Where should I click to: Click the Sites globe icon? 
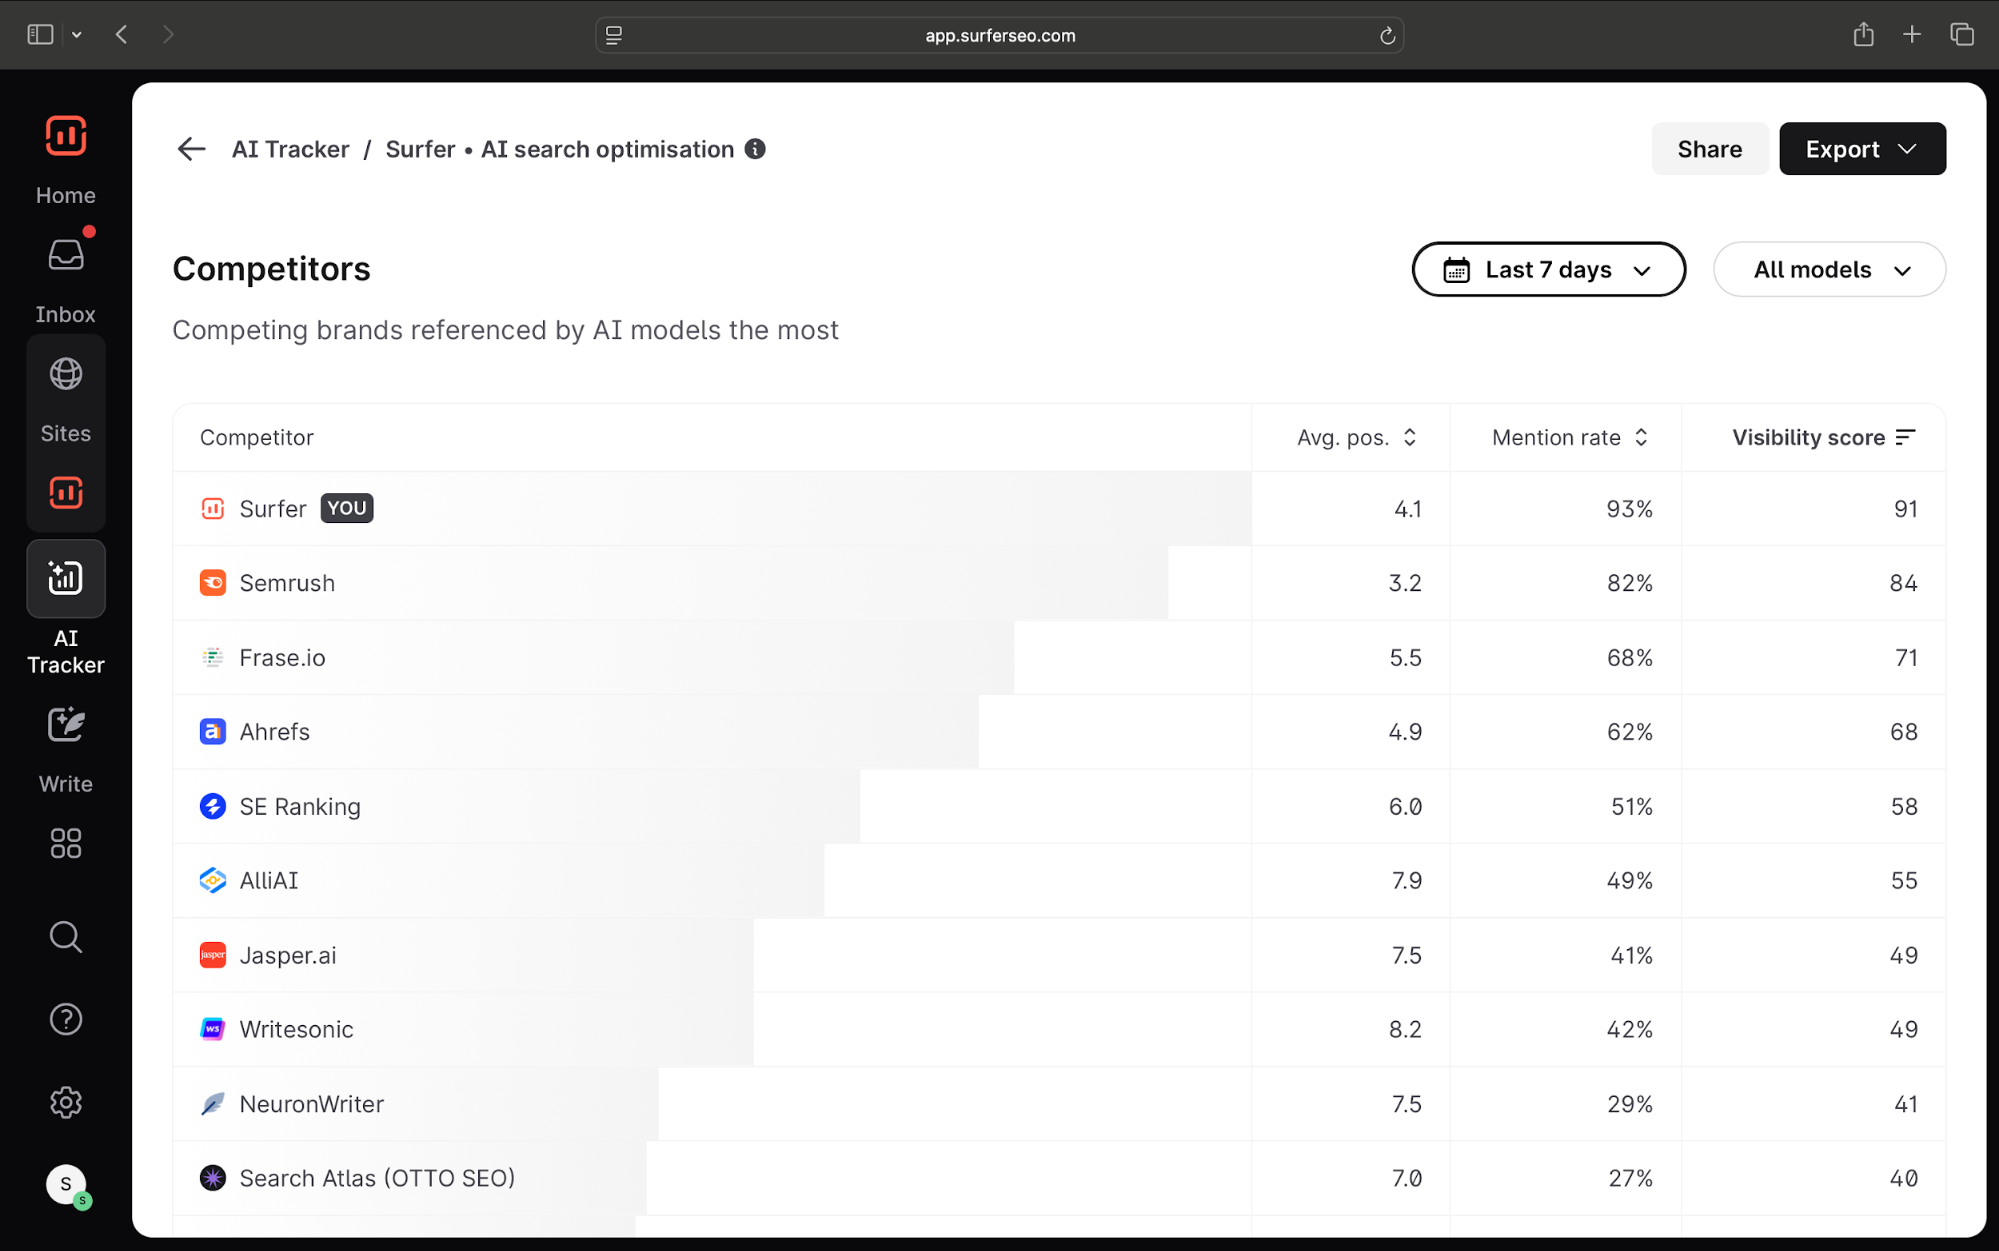click(66, 375)
